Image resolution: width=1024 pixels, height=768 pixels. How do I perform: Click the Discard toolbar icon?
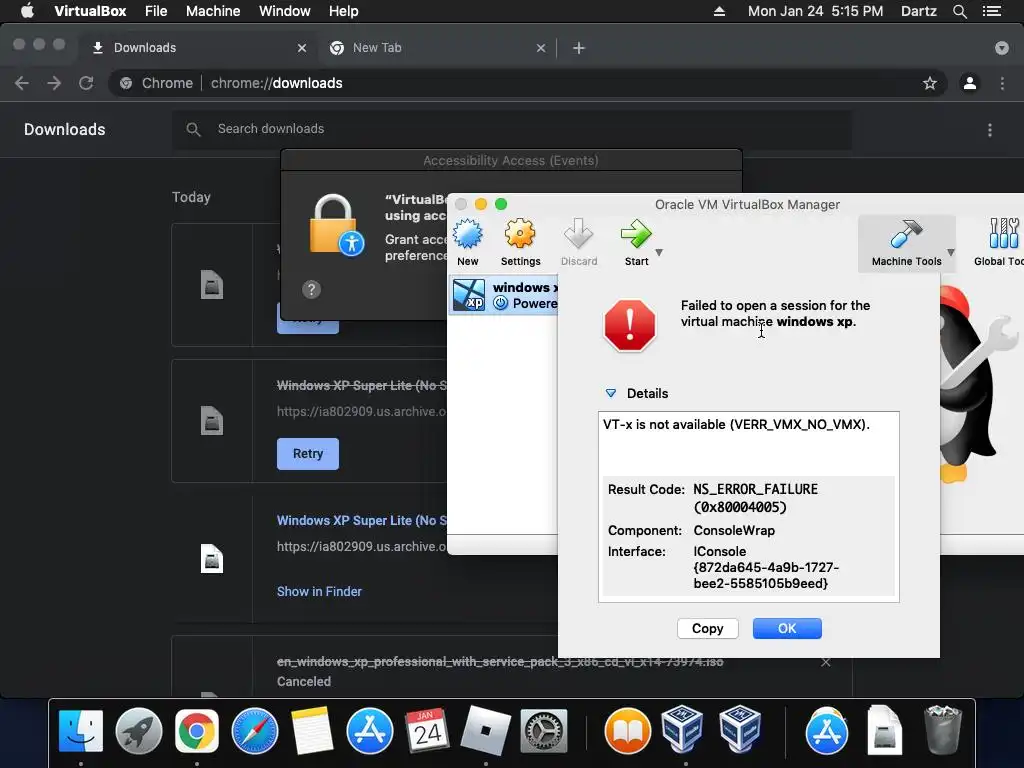point(579,234)
